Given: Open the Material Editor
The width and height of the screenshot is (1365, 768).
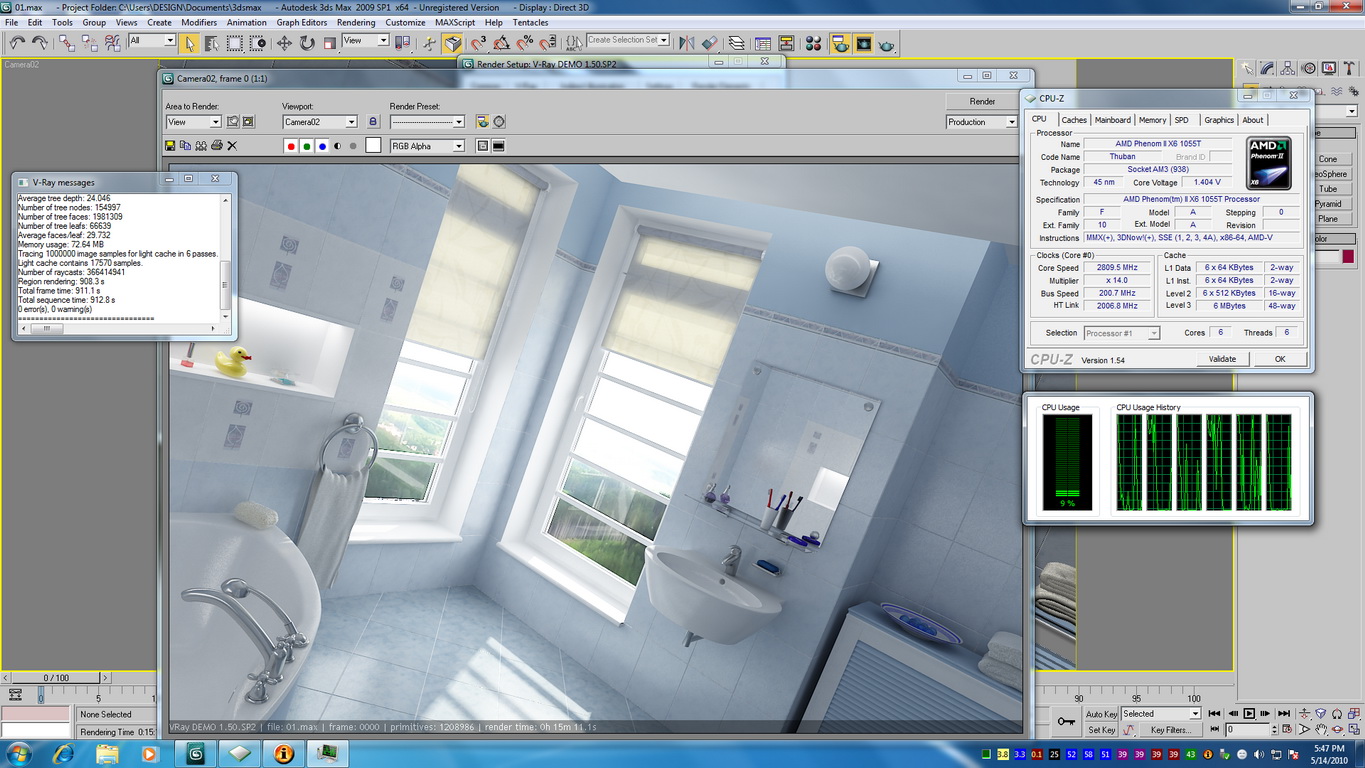Looking at the screenshot, I should click(x=813, y=43).
